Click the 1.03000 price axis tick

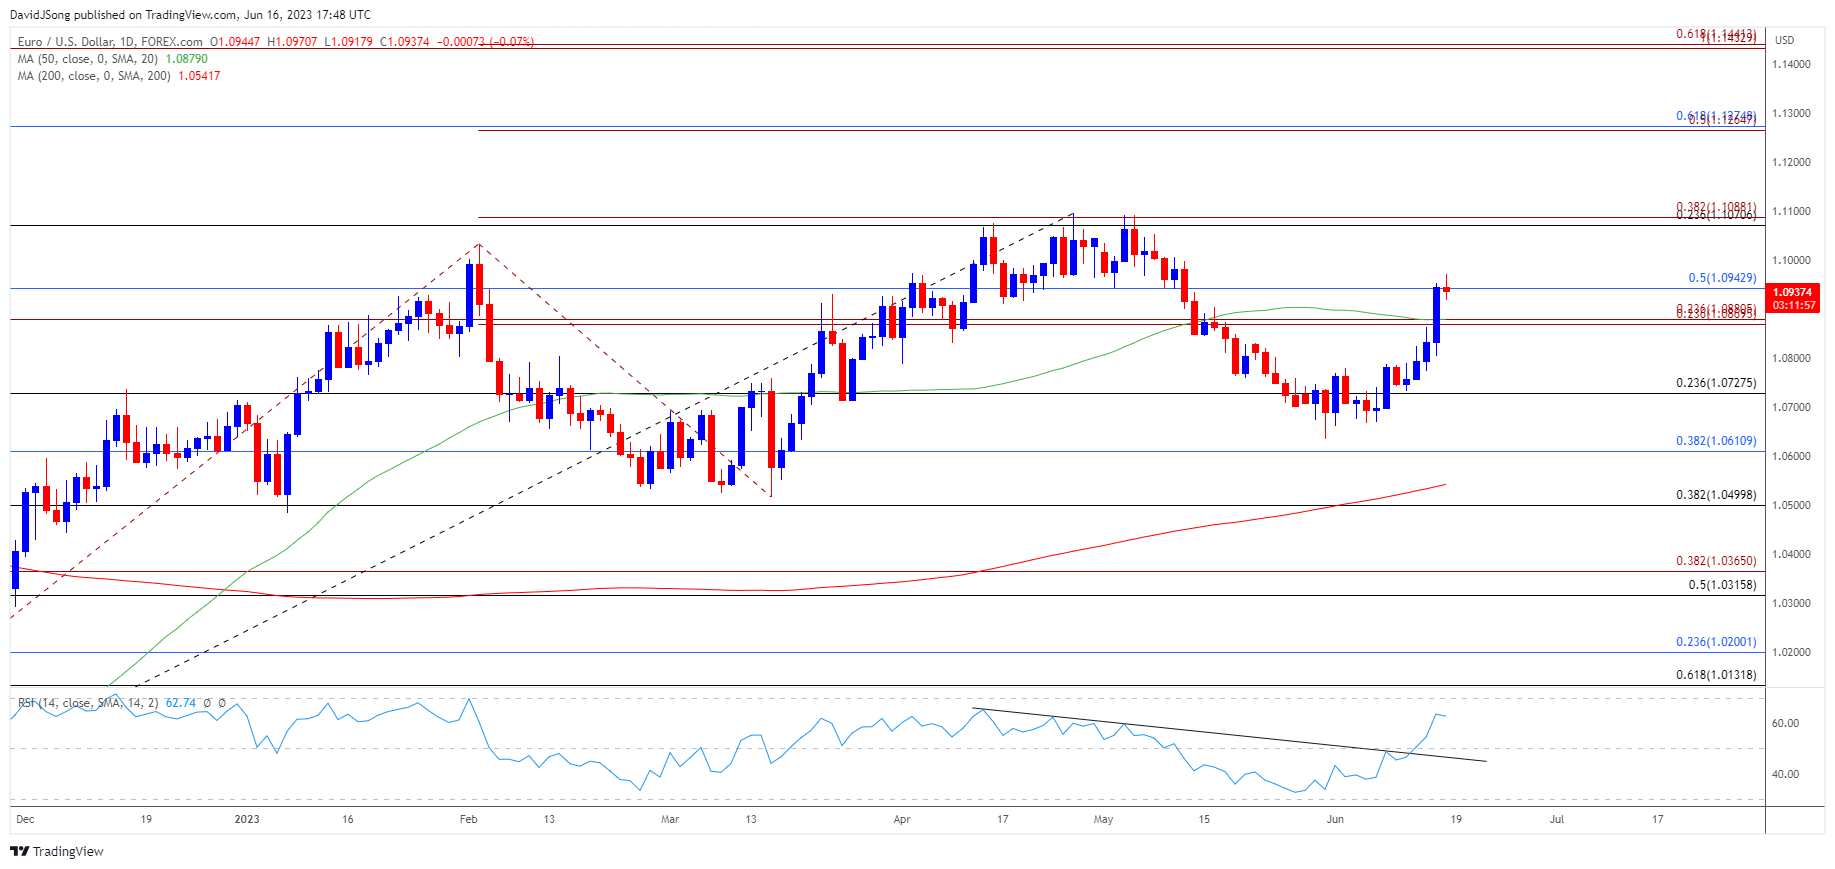click(1791, 603)
